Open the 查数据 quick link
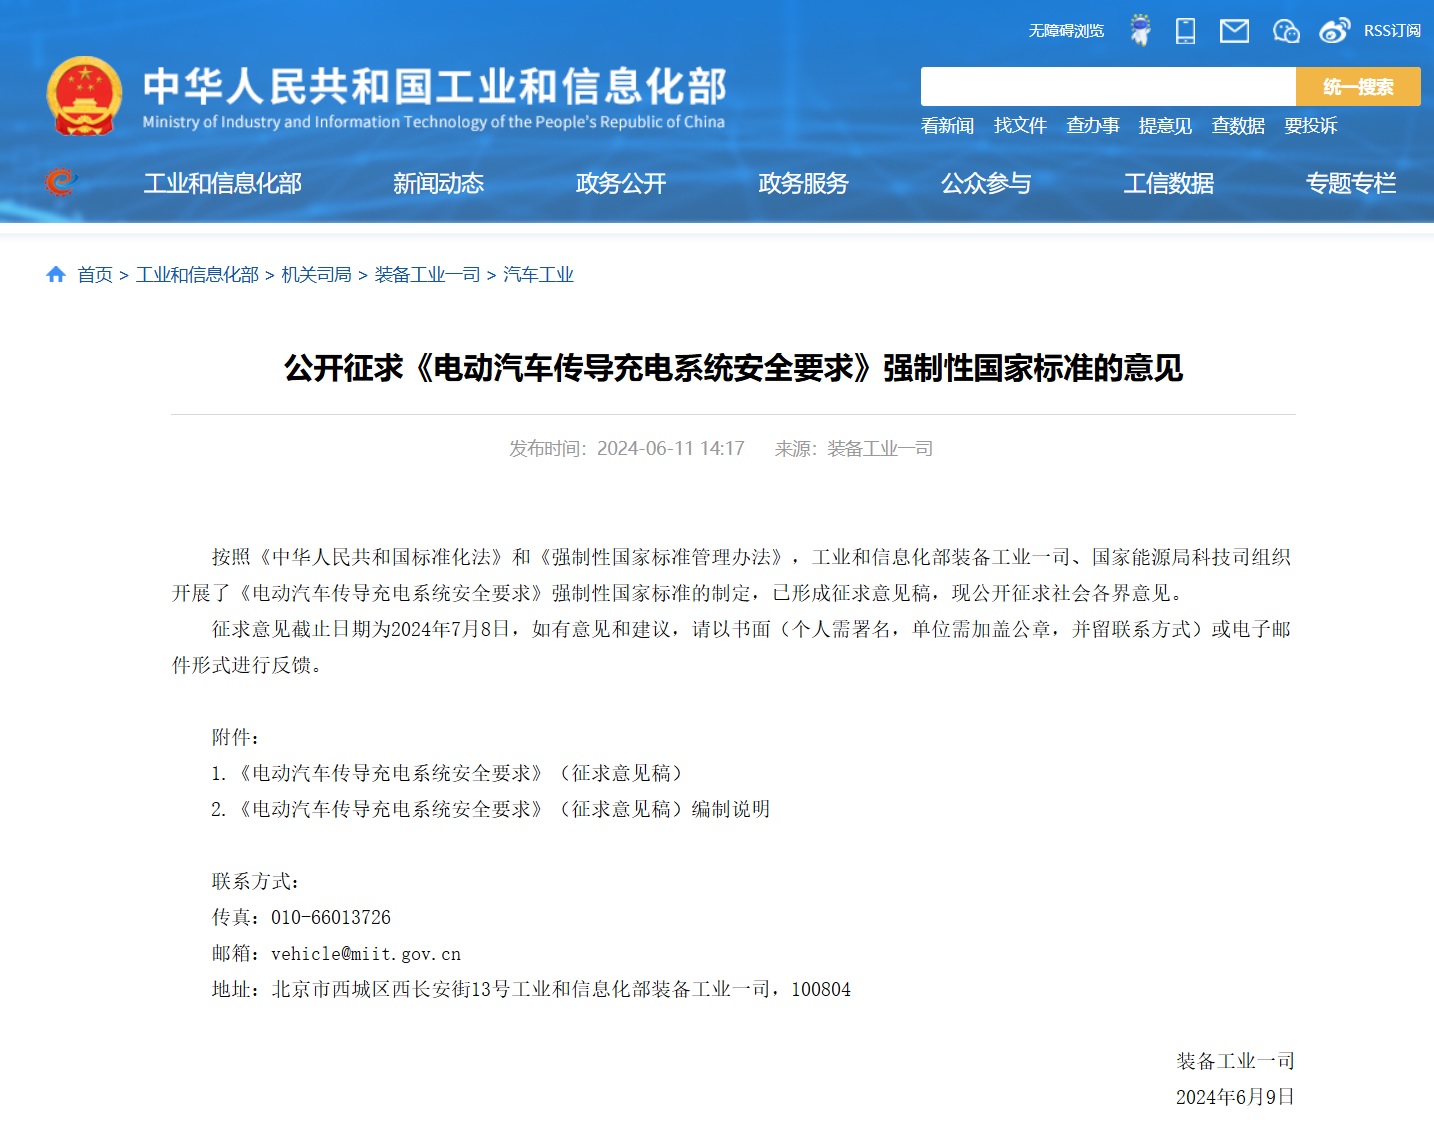This screenshot has width=1434, height=1134. pos(1237,126)
